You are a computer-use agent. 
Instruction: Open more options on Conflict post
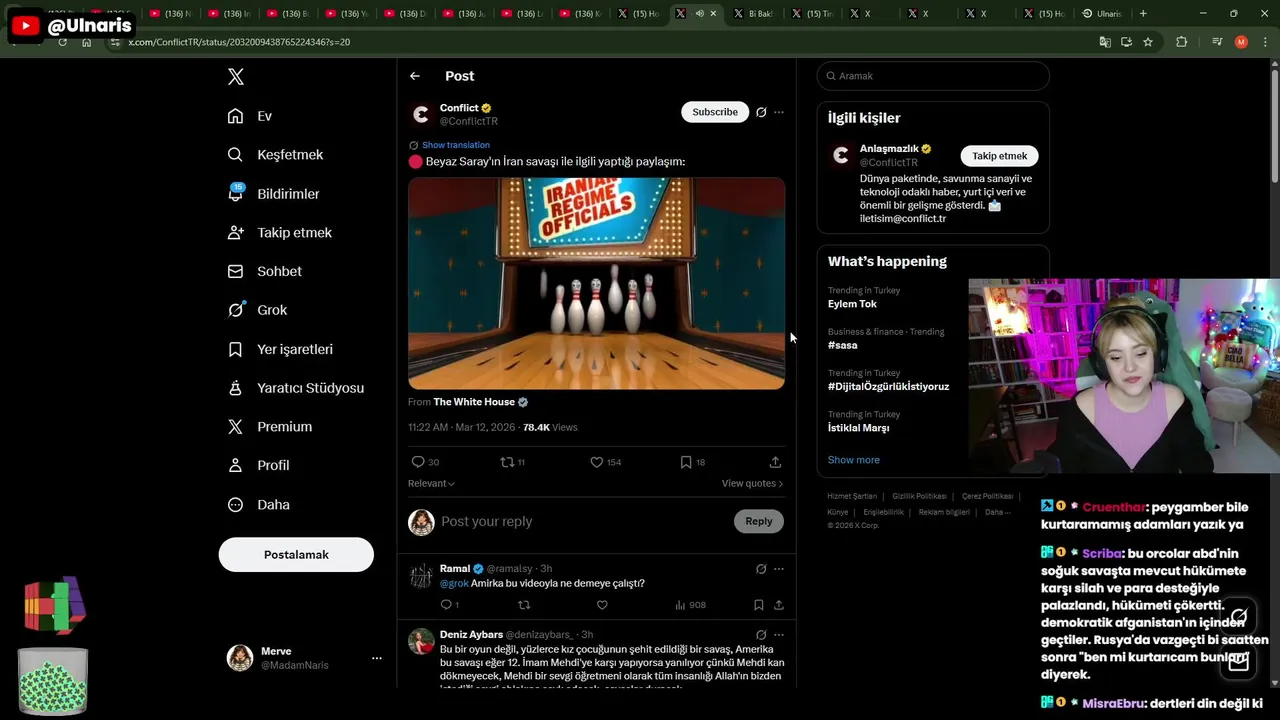[779, 112]
